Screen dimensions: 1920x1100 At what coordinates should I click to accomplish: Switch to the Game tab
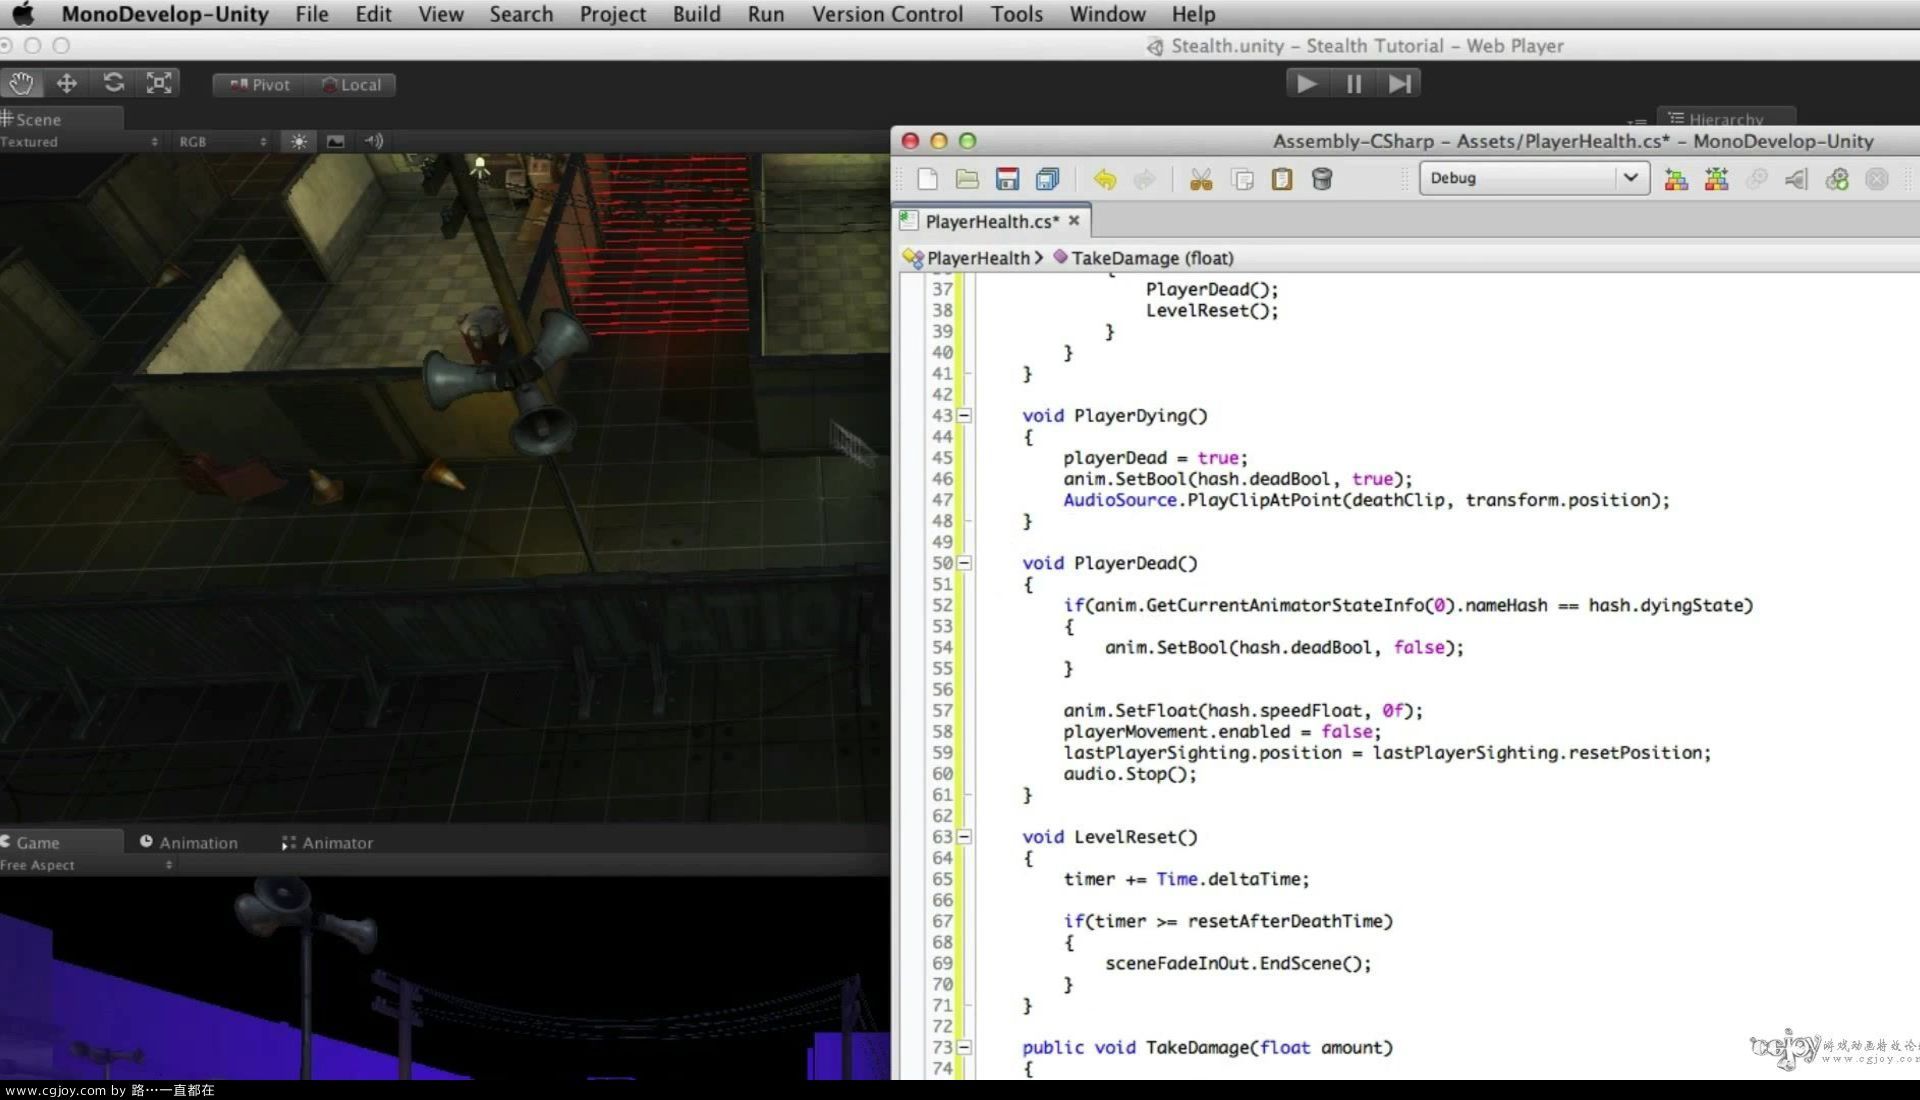60,843
